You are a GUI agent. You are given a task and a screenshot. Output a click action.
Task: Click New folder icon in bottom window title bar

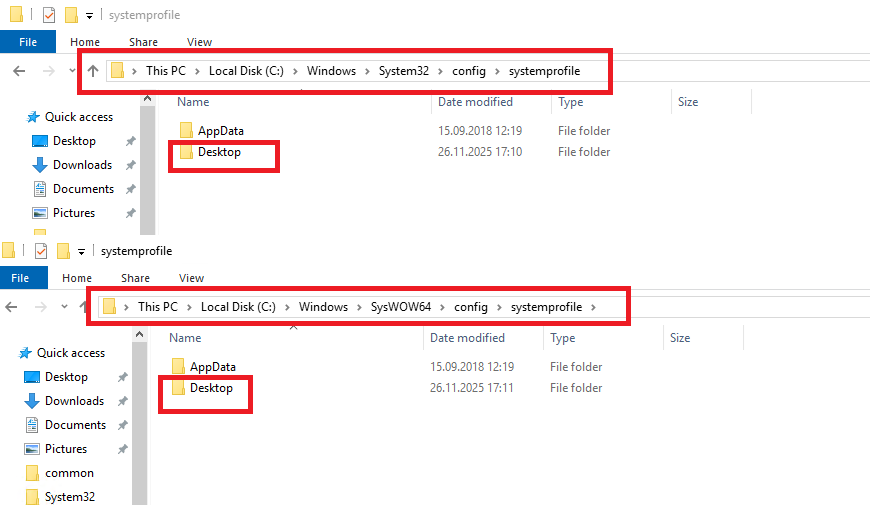[x=63, y=251]
